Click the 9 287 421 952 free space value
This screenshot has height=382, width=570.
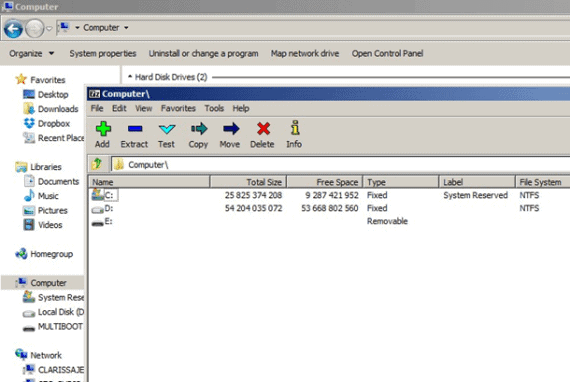tap(332, 195)
